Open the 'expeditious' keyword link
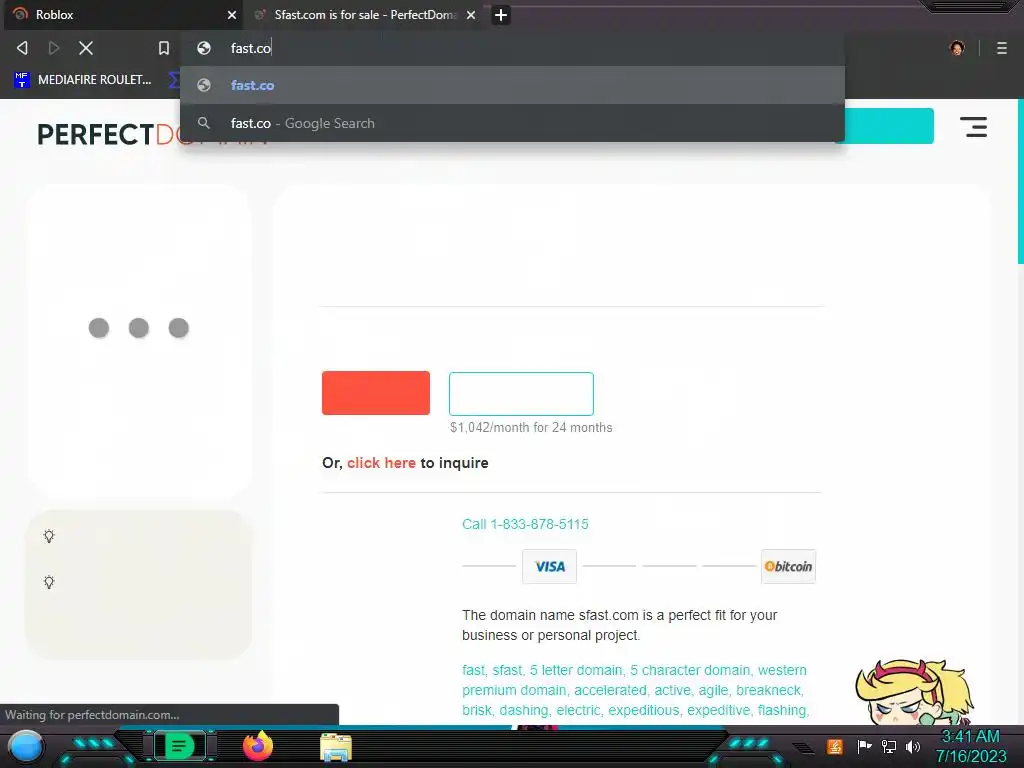The height and width of the screenshot is (768, 1024). (643, 710)
